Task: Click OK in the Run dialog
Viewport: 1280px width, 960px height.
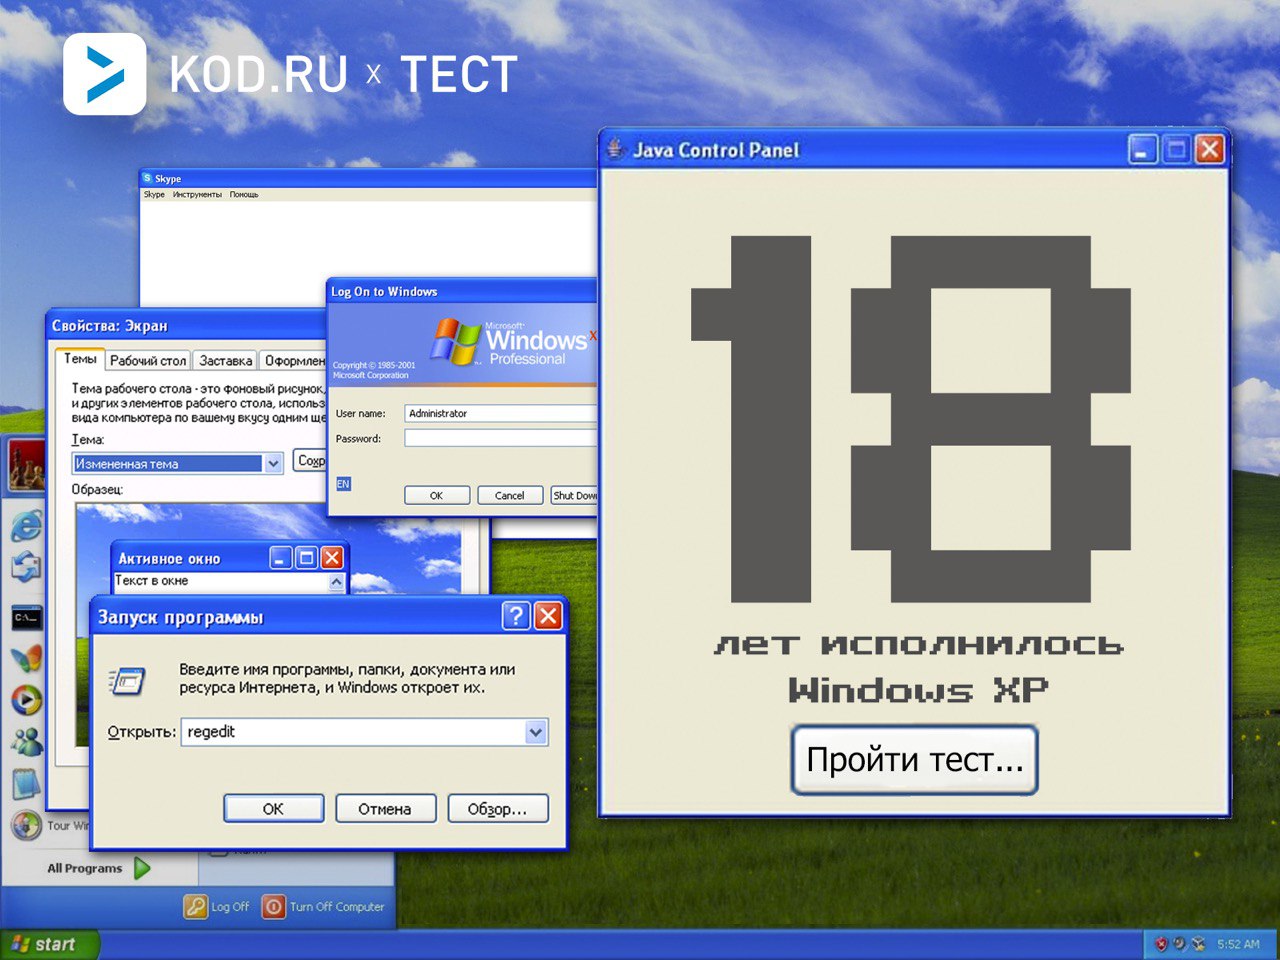Action: (273, 809)
